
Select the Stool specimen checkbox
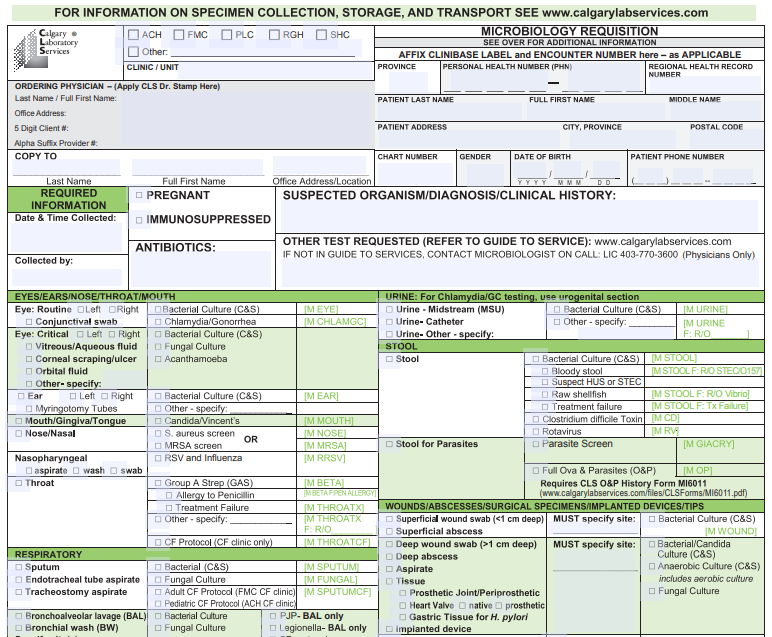coord(389,359)
